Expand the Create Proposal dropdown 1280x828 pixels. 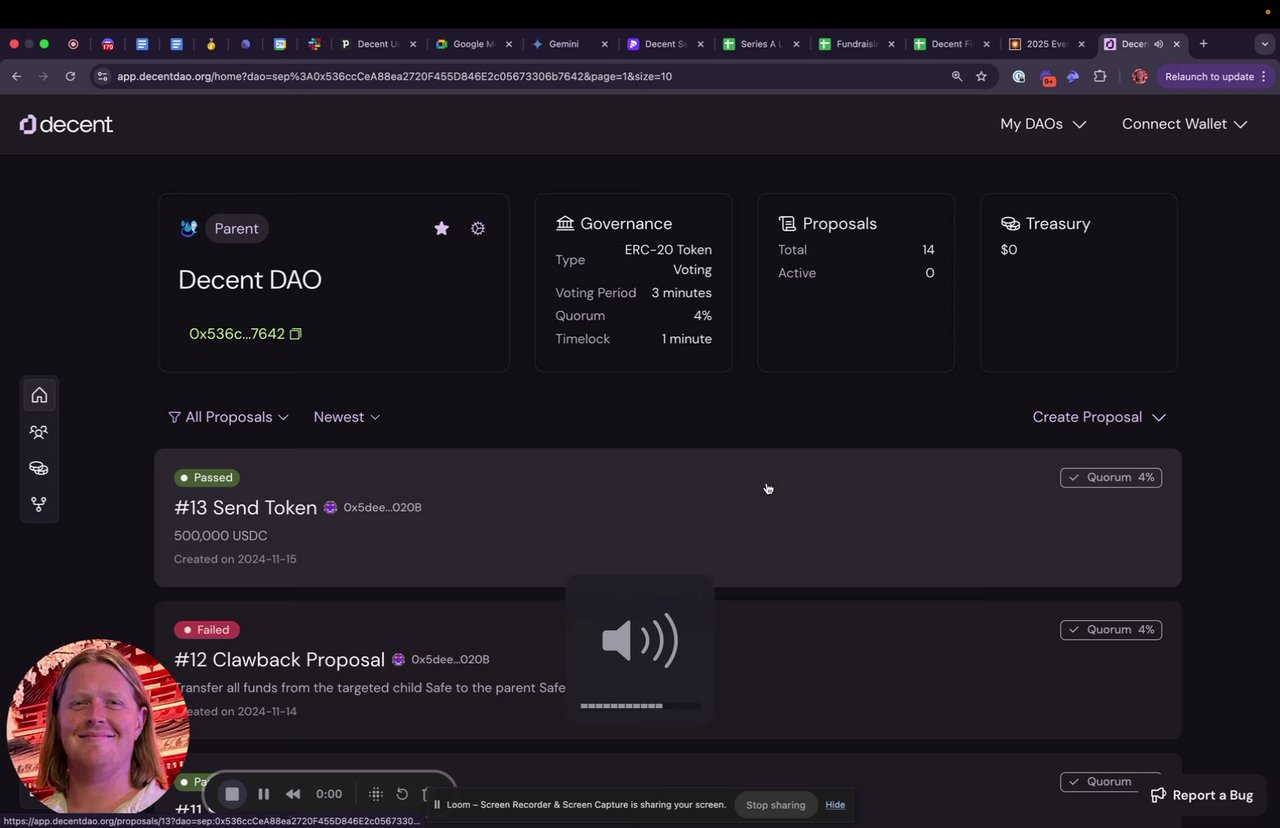tap(1099, 417)
